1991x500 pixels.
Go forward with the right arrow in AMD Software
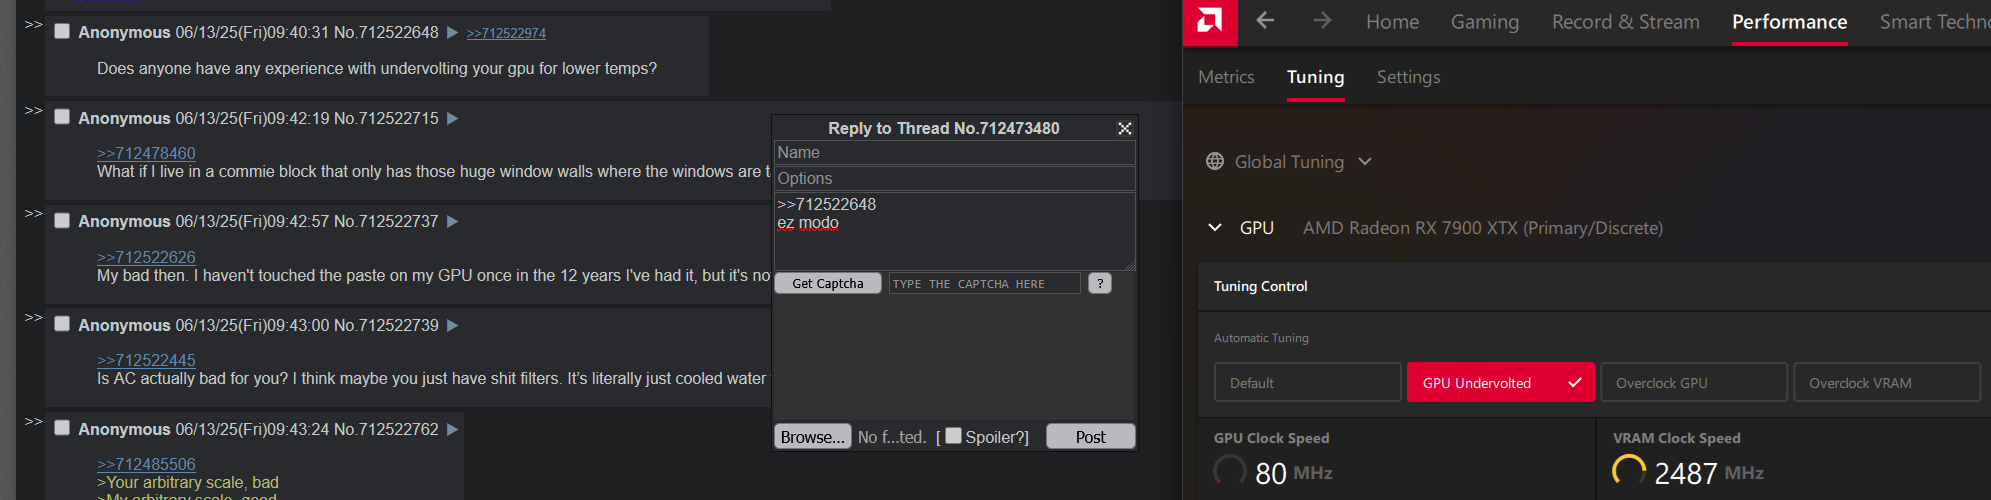coord(1322,21)
